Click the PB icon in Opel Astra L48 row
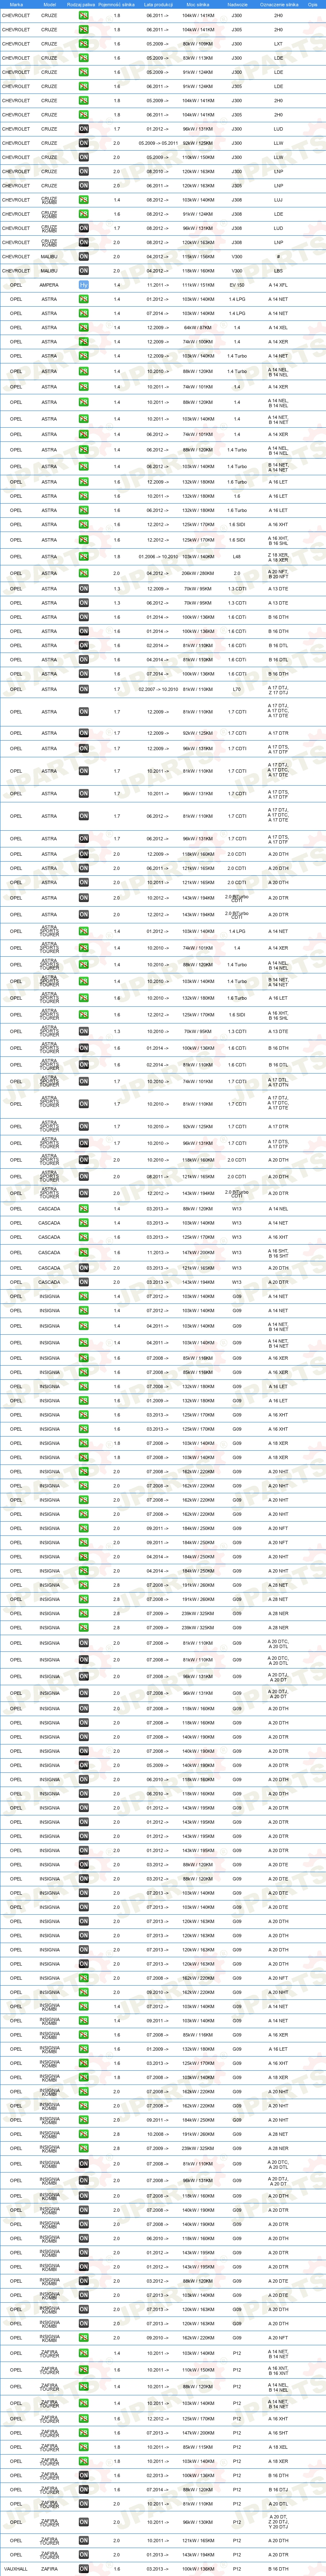326x2576 pixels. [84, 557]
